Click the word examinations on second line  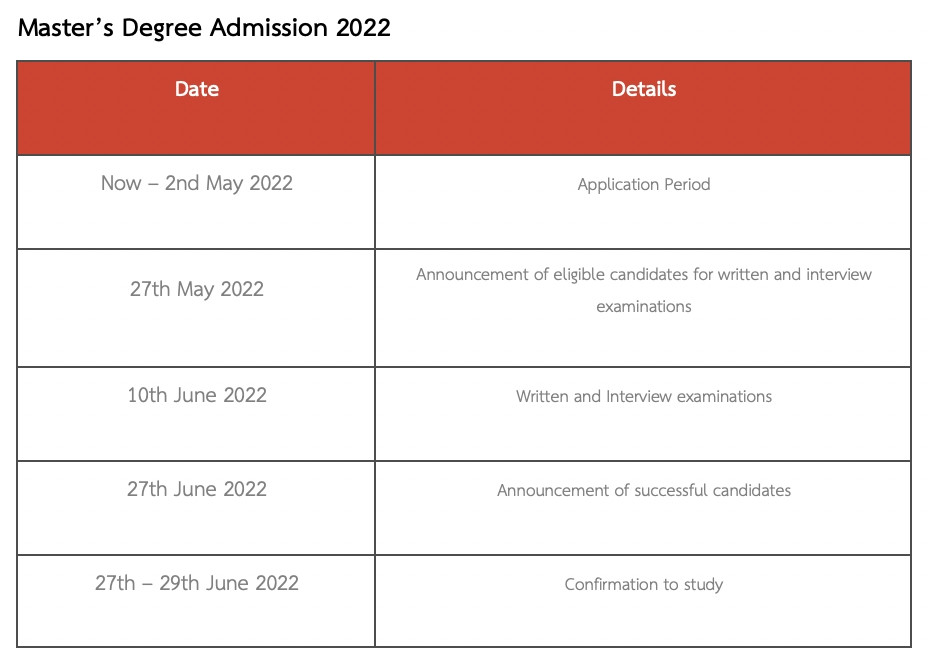coord(643,307)
